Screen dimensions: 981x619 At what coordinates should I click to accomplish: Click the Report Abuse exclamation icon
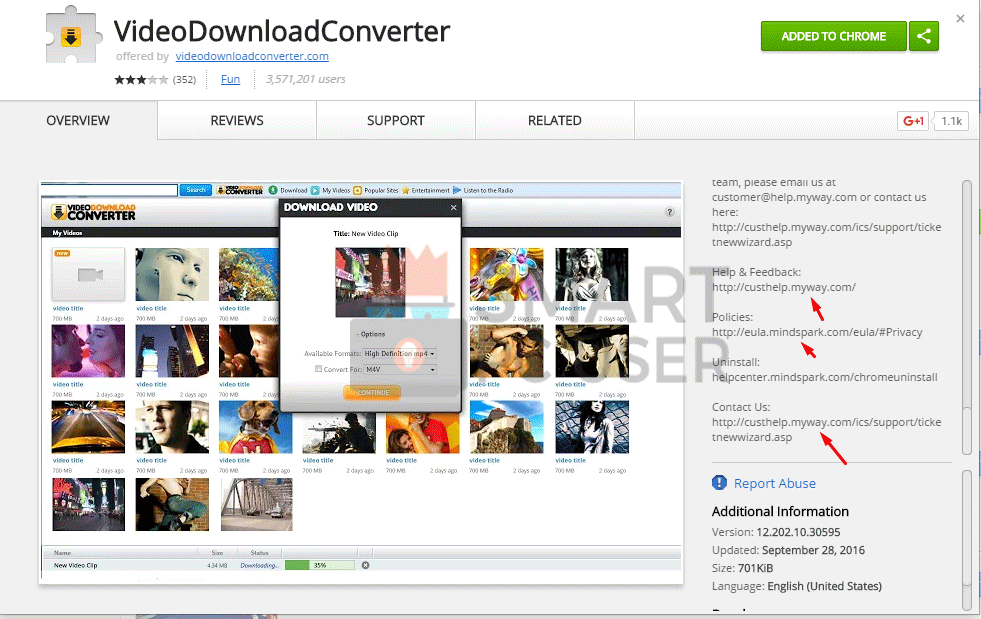click(x=719, y=483)
